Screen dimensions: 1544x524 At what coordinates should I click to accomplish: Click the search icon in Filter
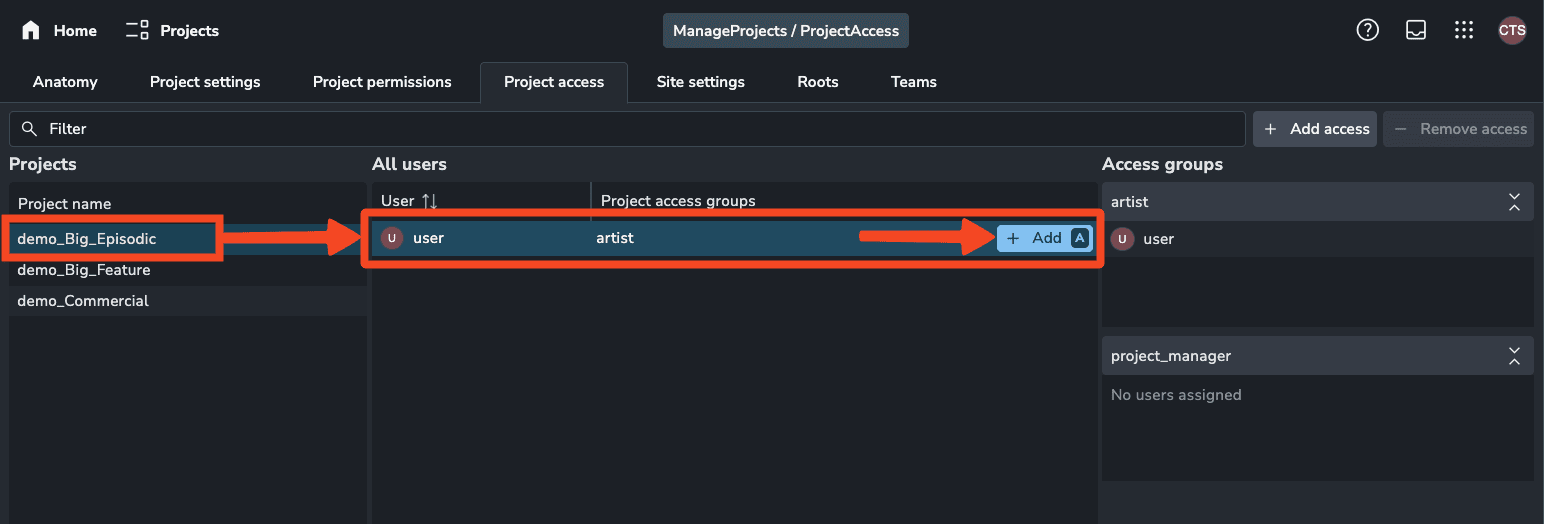pyautogui.click(x=29, y=129)
